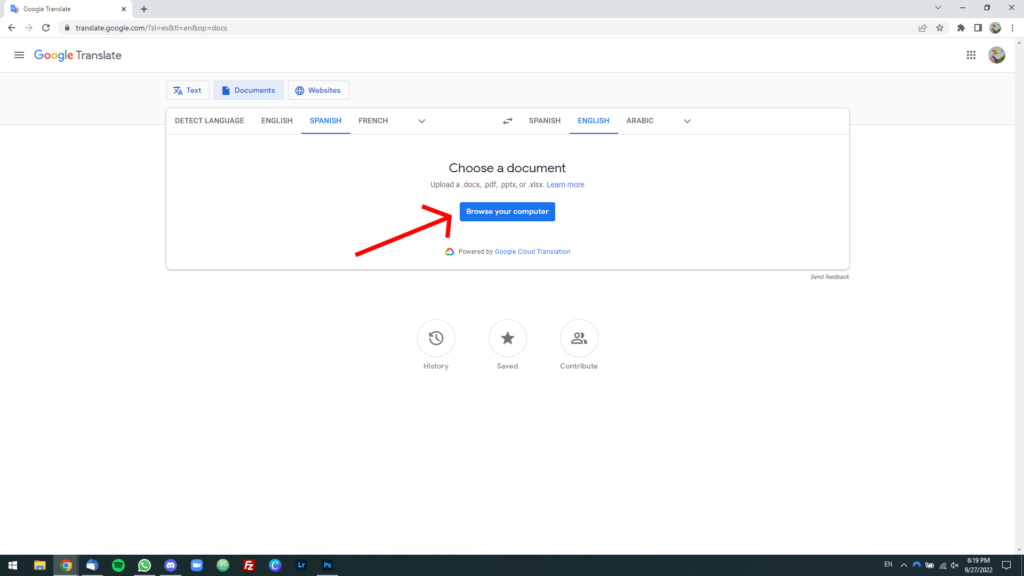The height and width of the screenshot is (576, 1024).
Task: Switch to the Websites tab
Action: pos(319,90)
